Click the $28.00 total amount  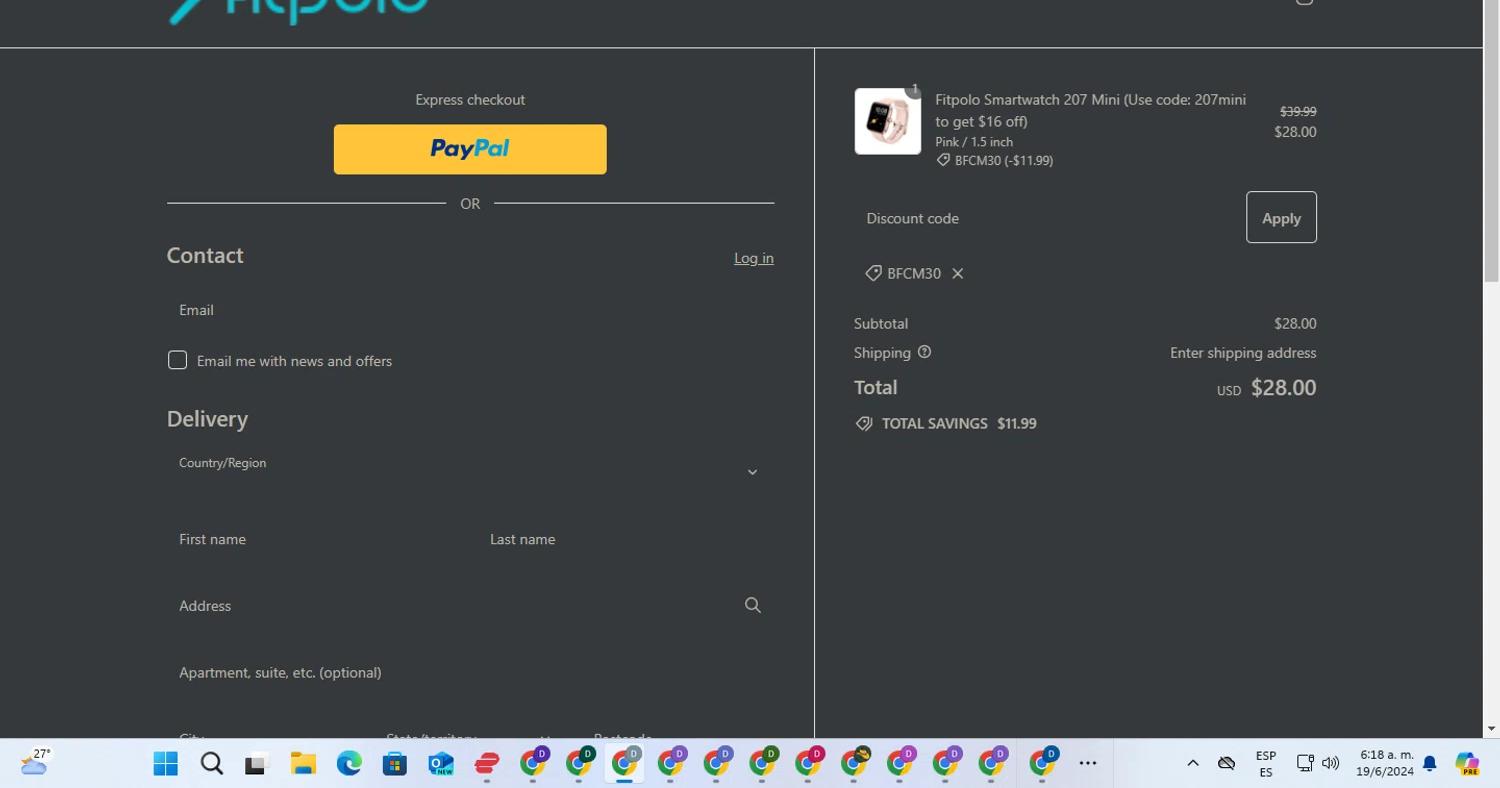(x=1283, y=388)
